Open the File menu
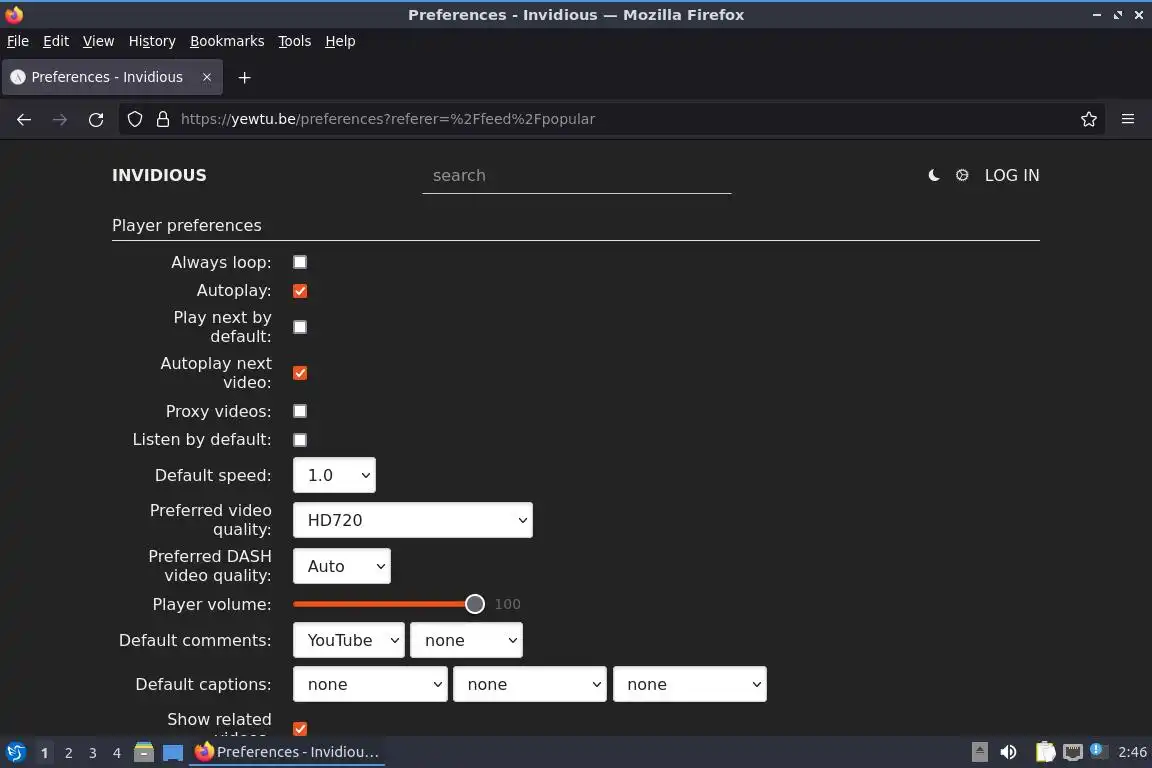This screenshot has height=768, width=1152. pyautogui.click(x=18, y=41)
